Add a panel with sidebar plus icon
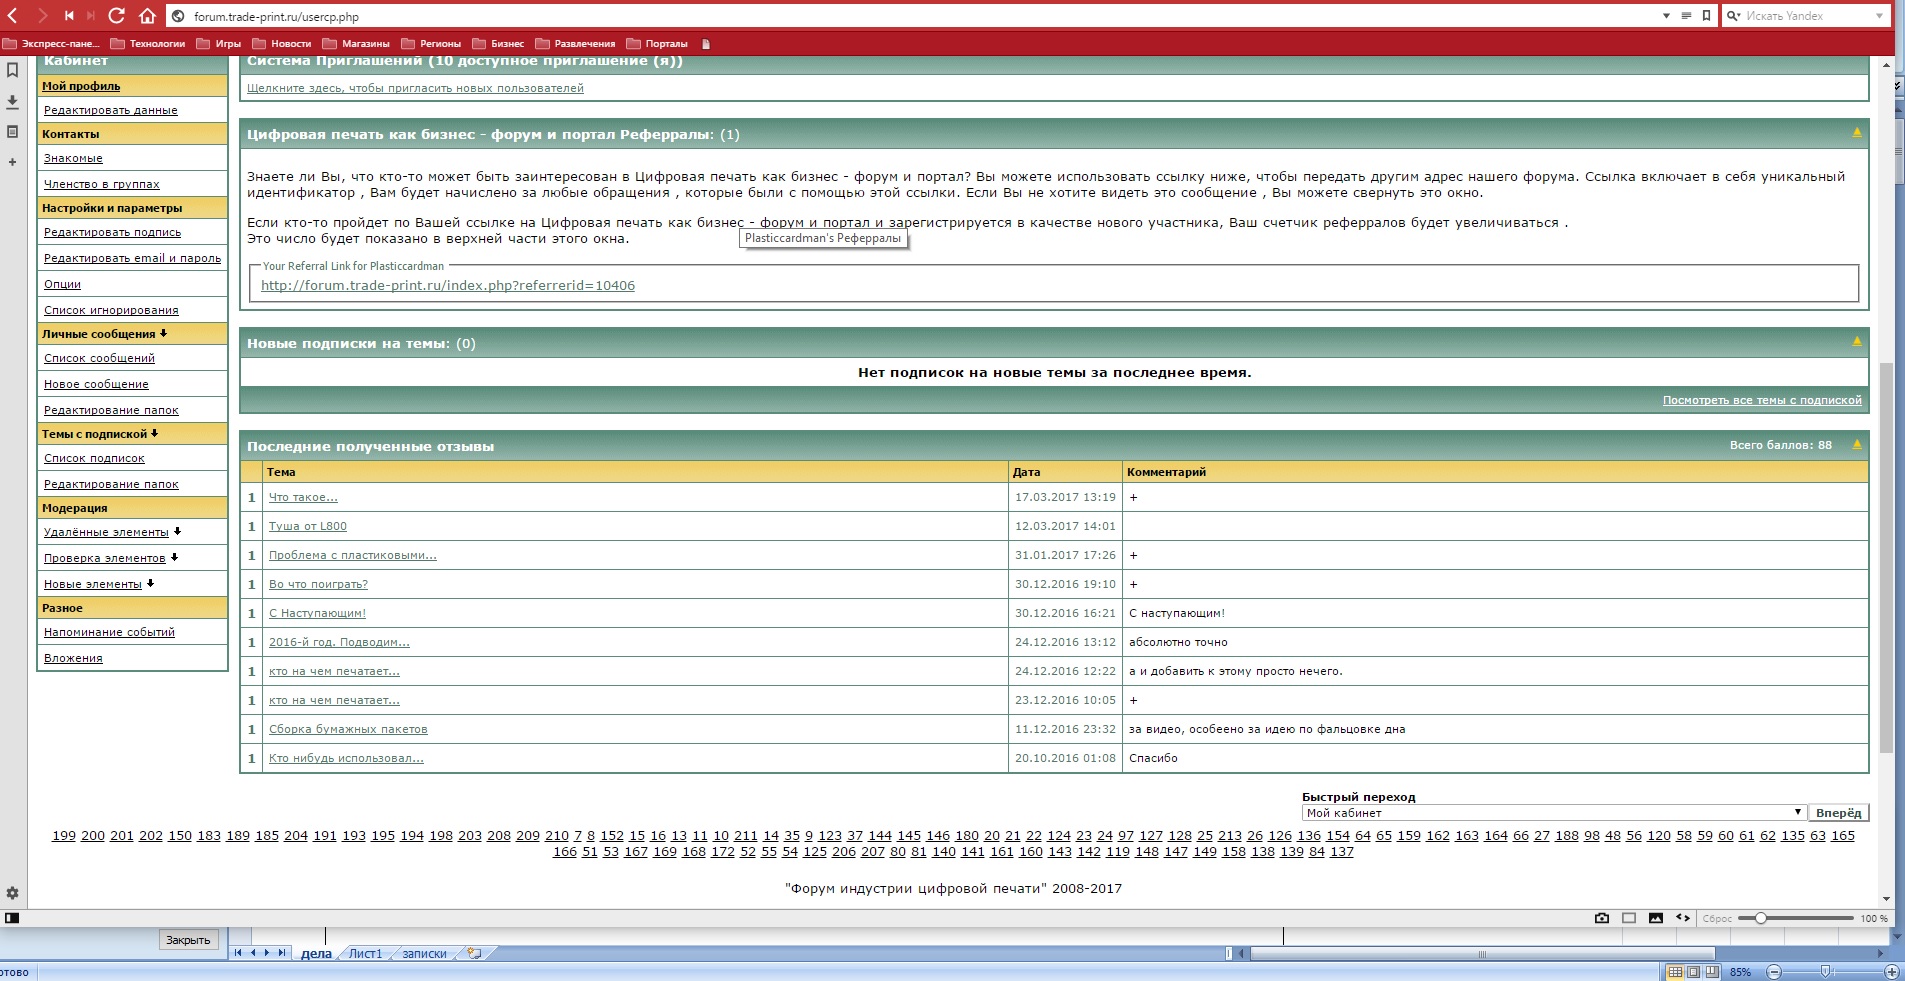The height and width of the screenshot is (981, 1905). pyautogui.click(x=12, y=162)
